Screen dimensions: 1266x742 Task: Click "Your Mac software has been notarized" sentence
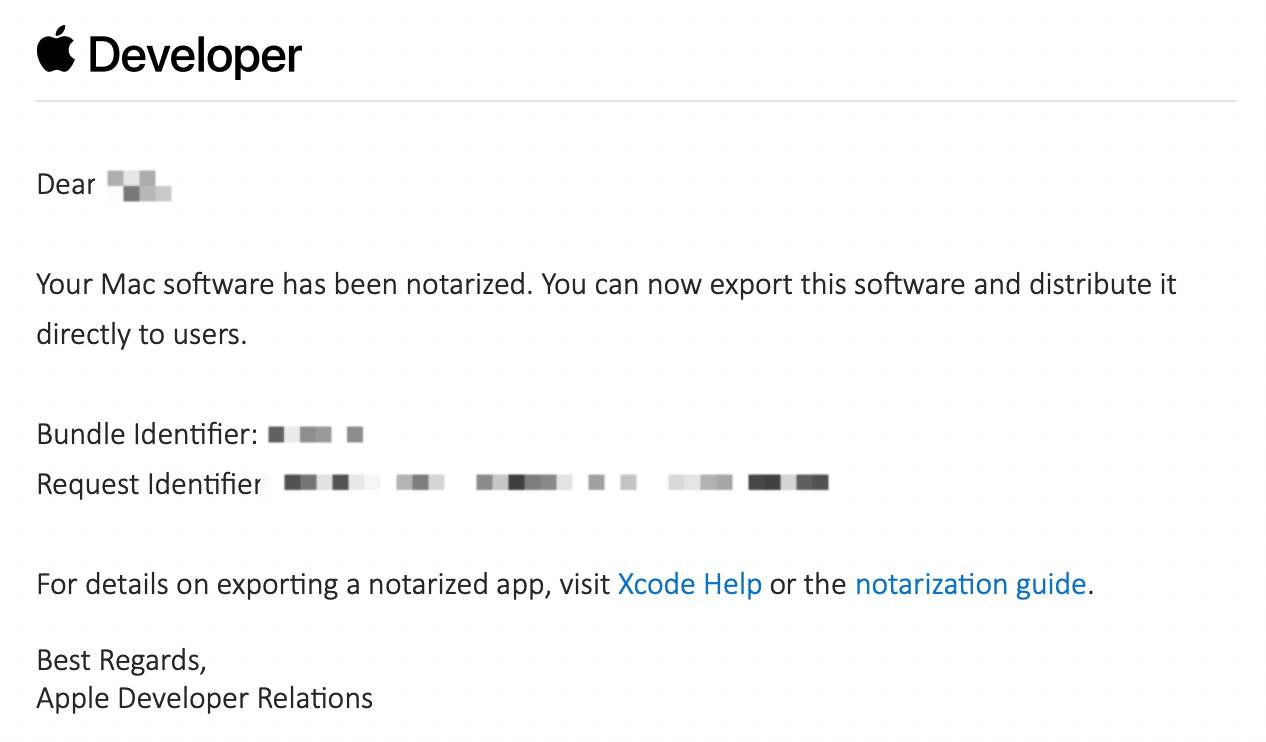click(285, 284)
